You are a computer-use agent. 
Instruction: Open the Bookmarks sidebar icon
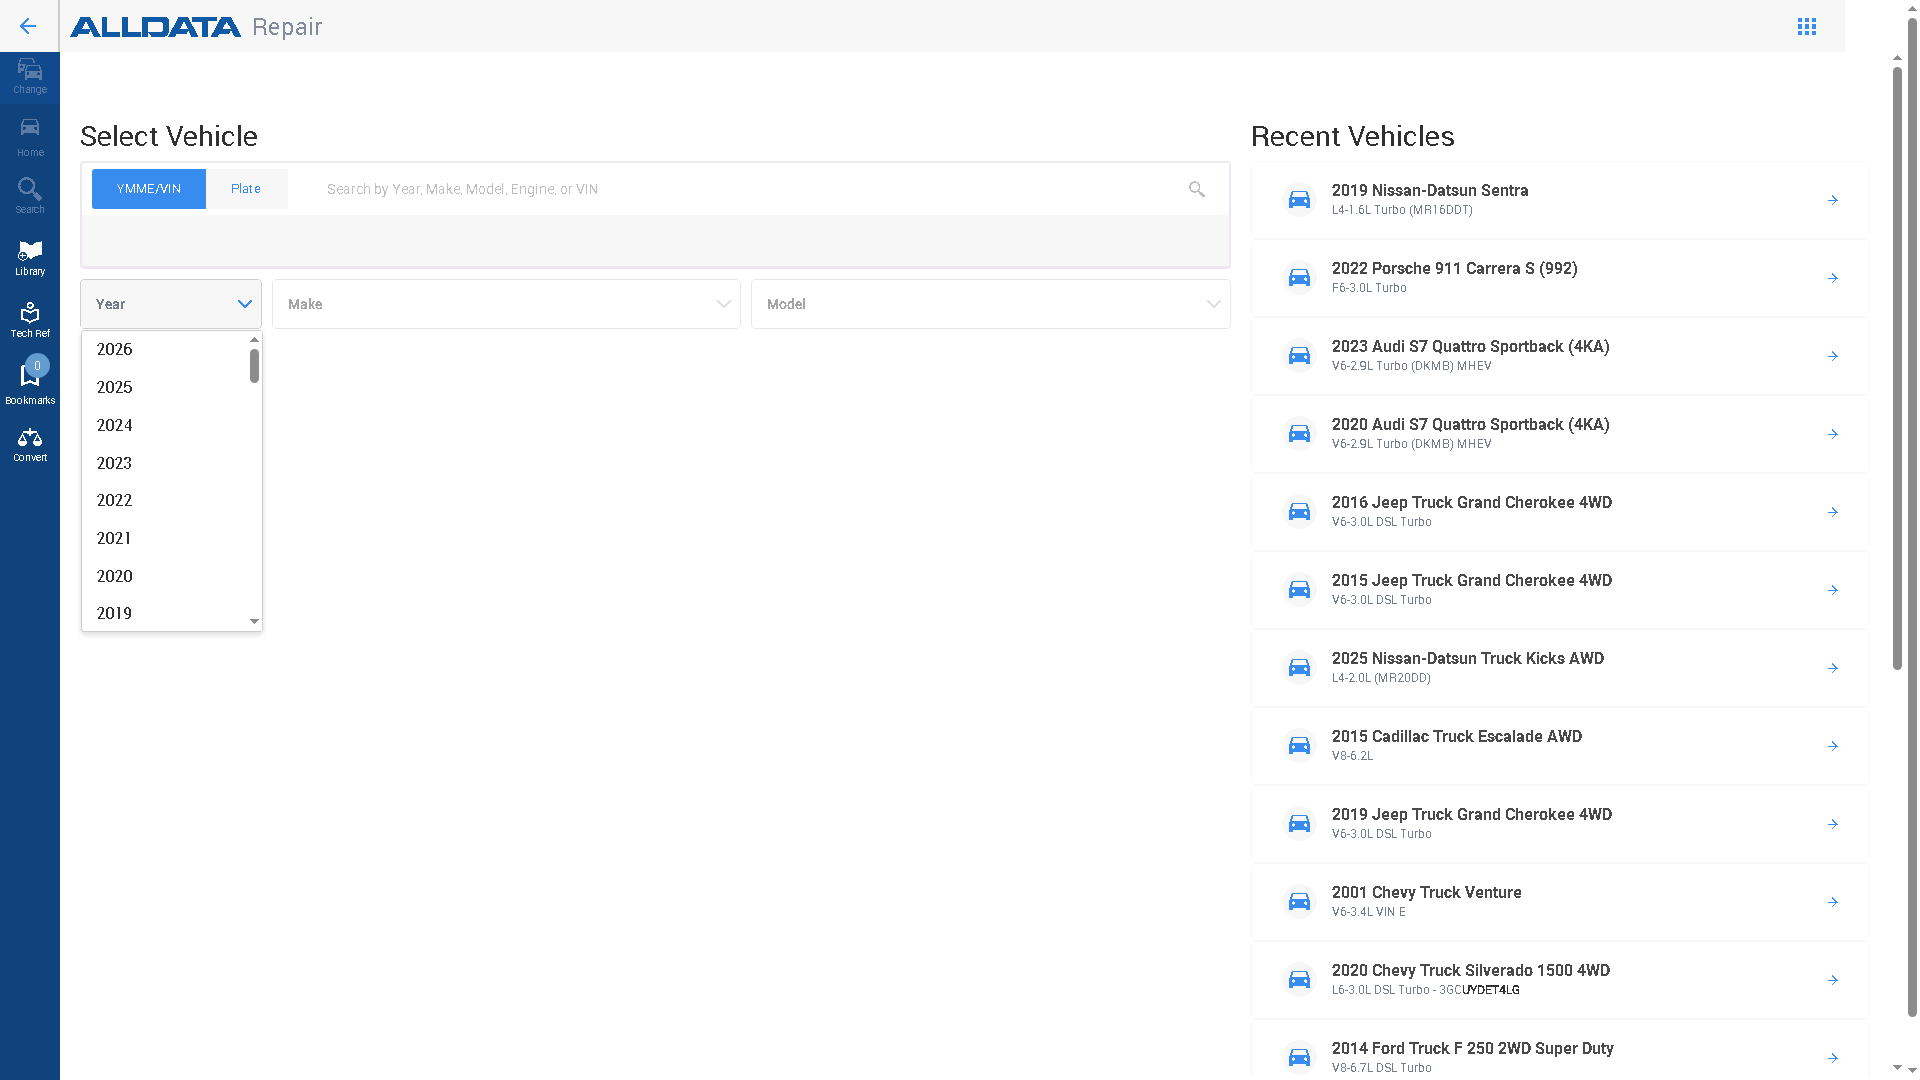(30, 383)
